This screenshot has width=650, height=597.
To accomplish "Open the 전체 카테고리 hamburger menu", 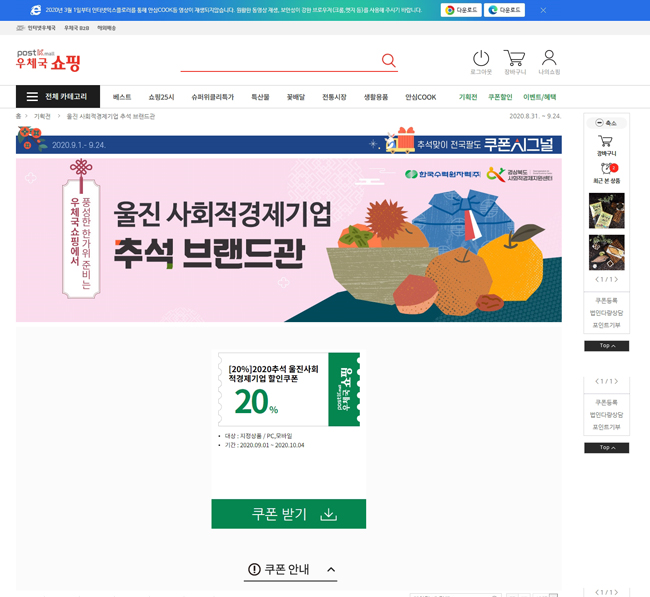I will (x=58, y=97).
